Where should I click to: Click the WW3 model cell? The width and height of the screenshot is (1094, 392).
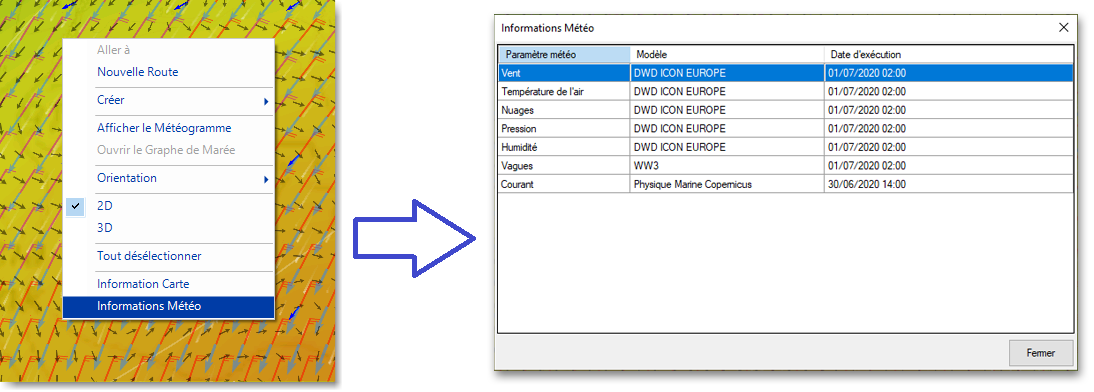coord(727,166)
